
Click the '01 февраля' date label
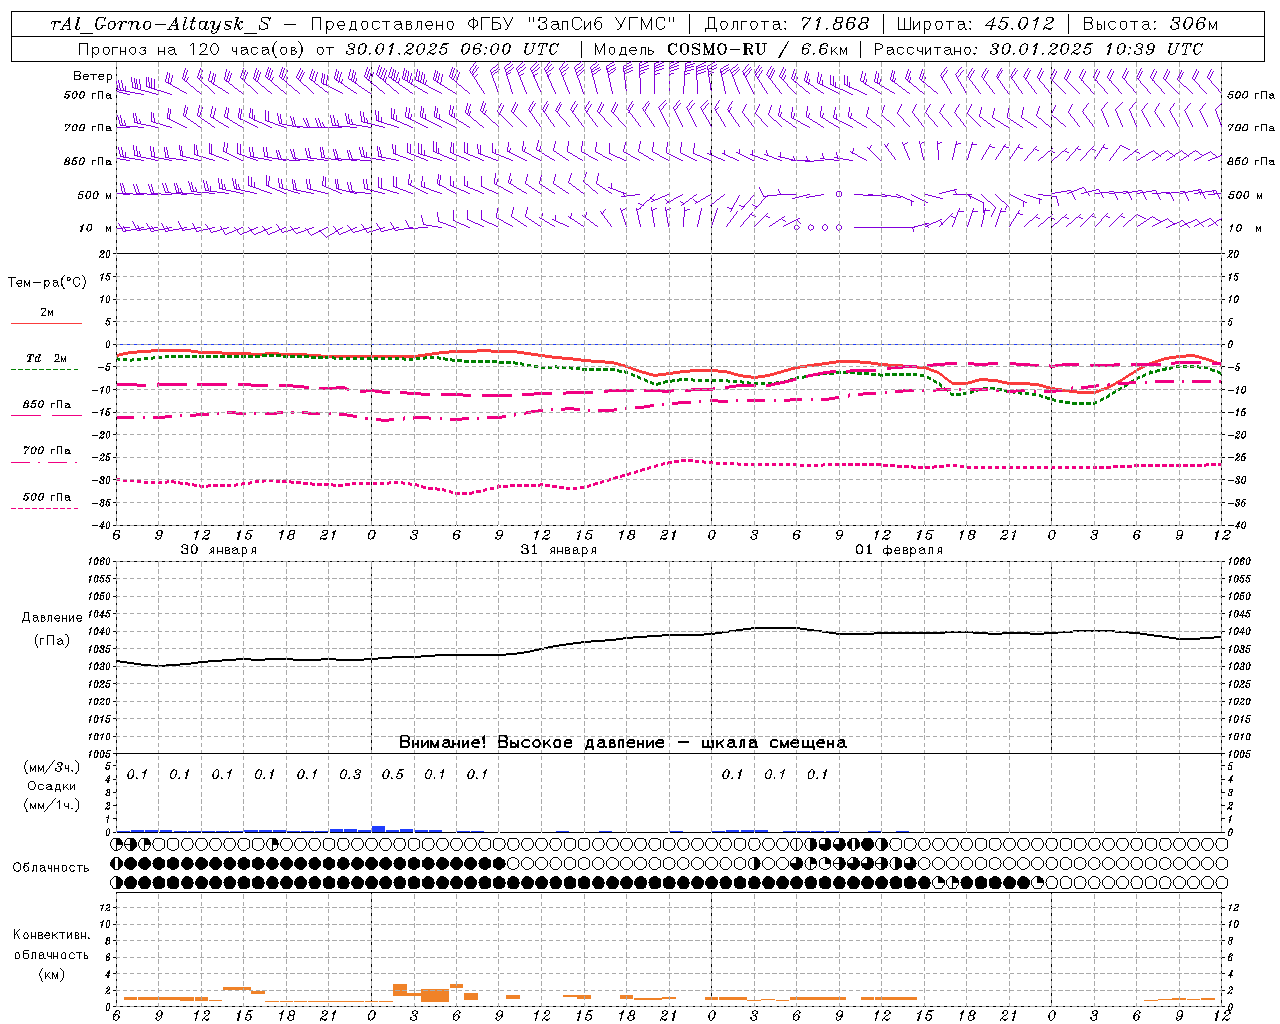click(899, 550)
